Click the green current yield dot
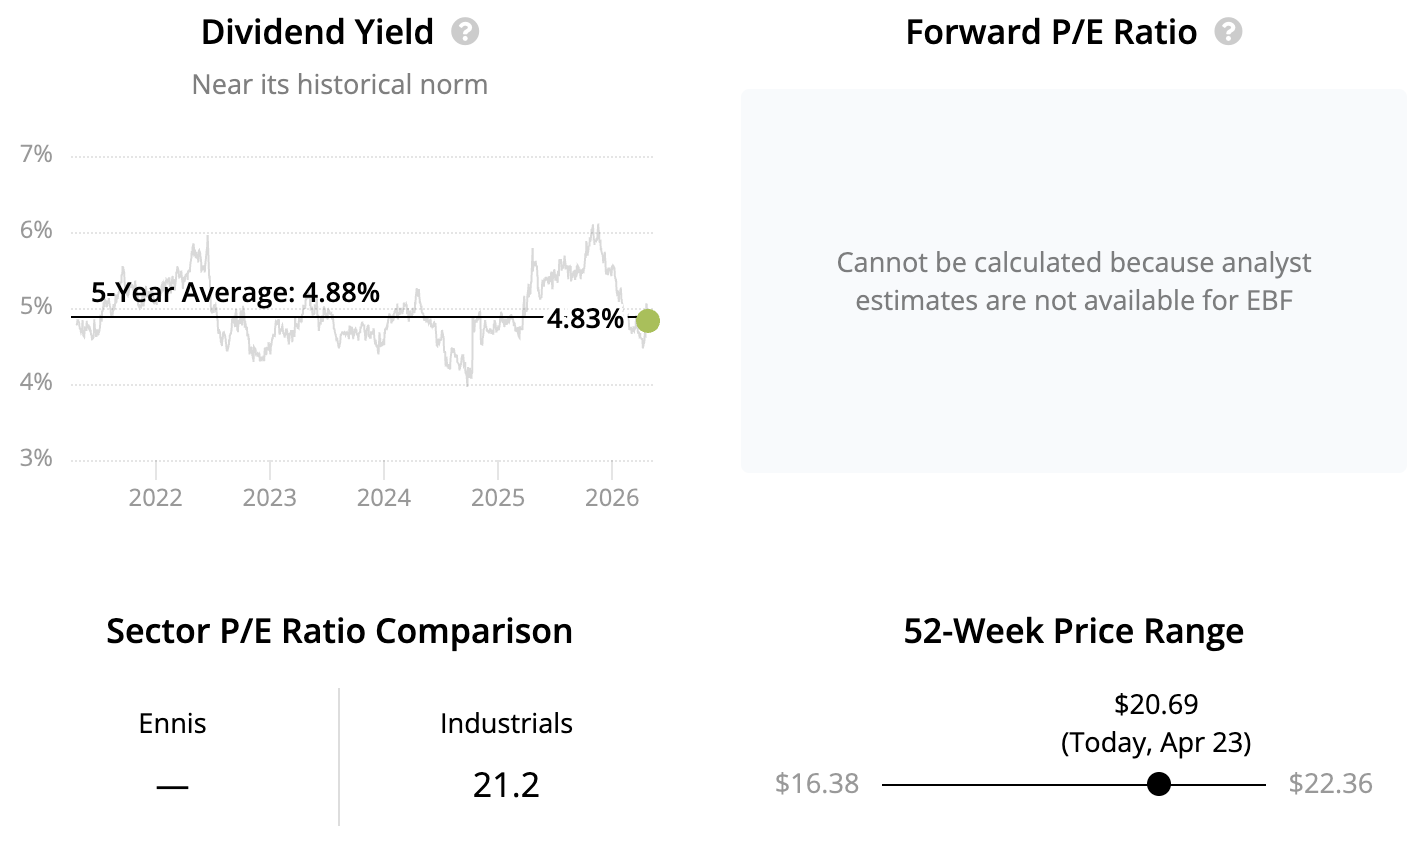 click(x=648, y=321)
